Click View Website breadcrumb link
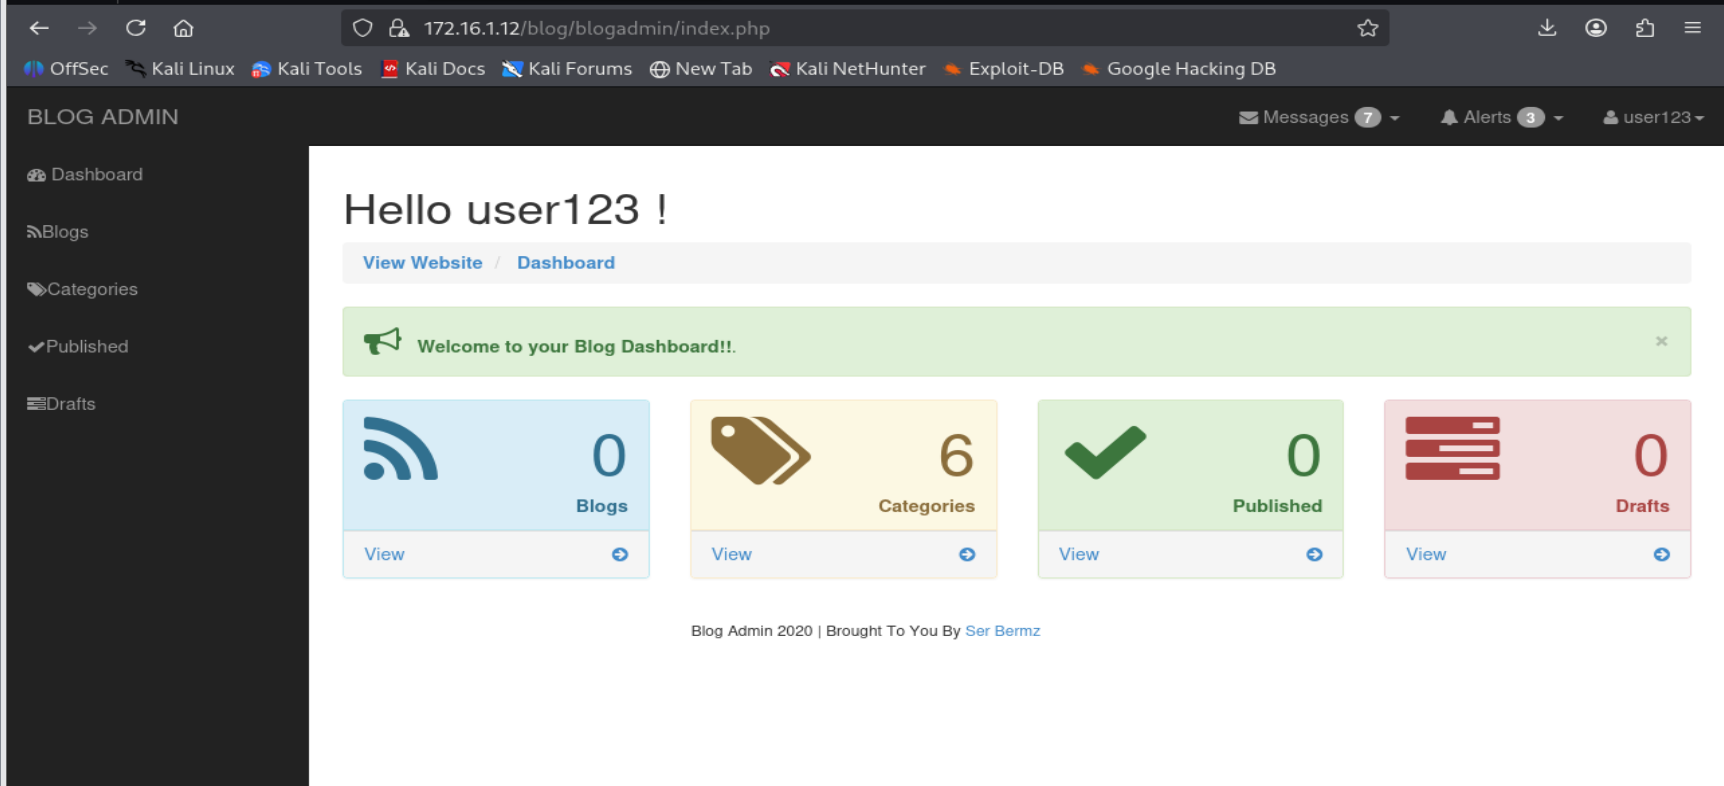The image size is (1724, 786). pos(422,262)
